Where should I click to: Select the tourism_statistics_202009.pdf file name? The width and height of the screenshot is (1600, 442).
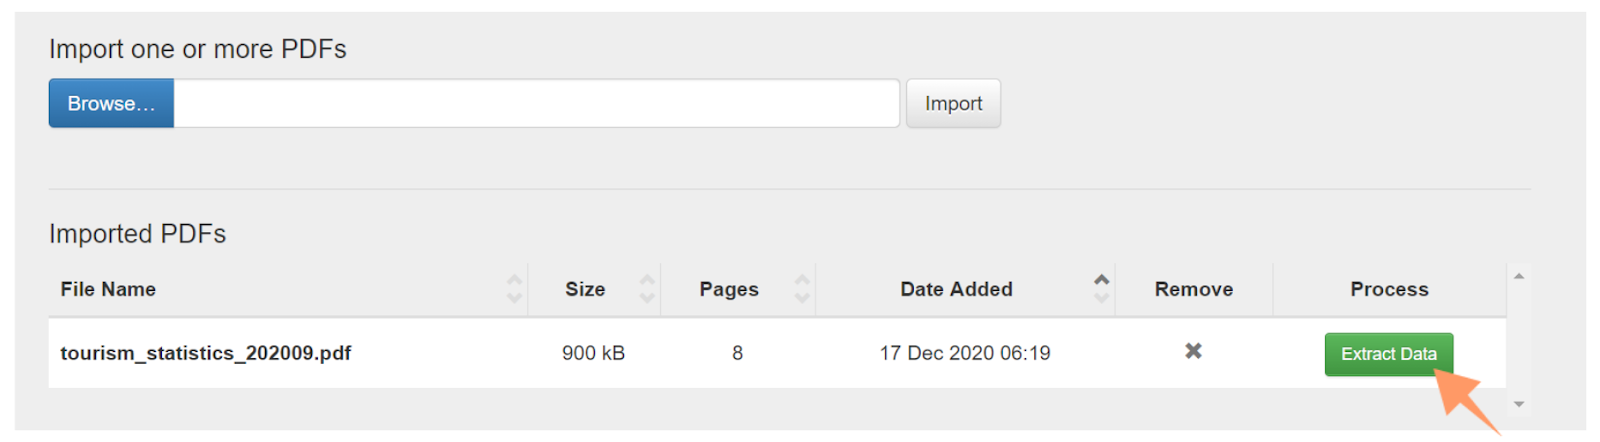coord(206,353)
